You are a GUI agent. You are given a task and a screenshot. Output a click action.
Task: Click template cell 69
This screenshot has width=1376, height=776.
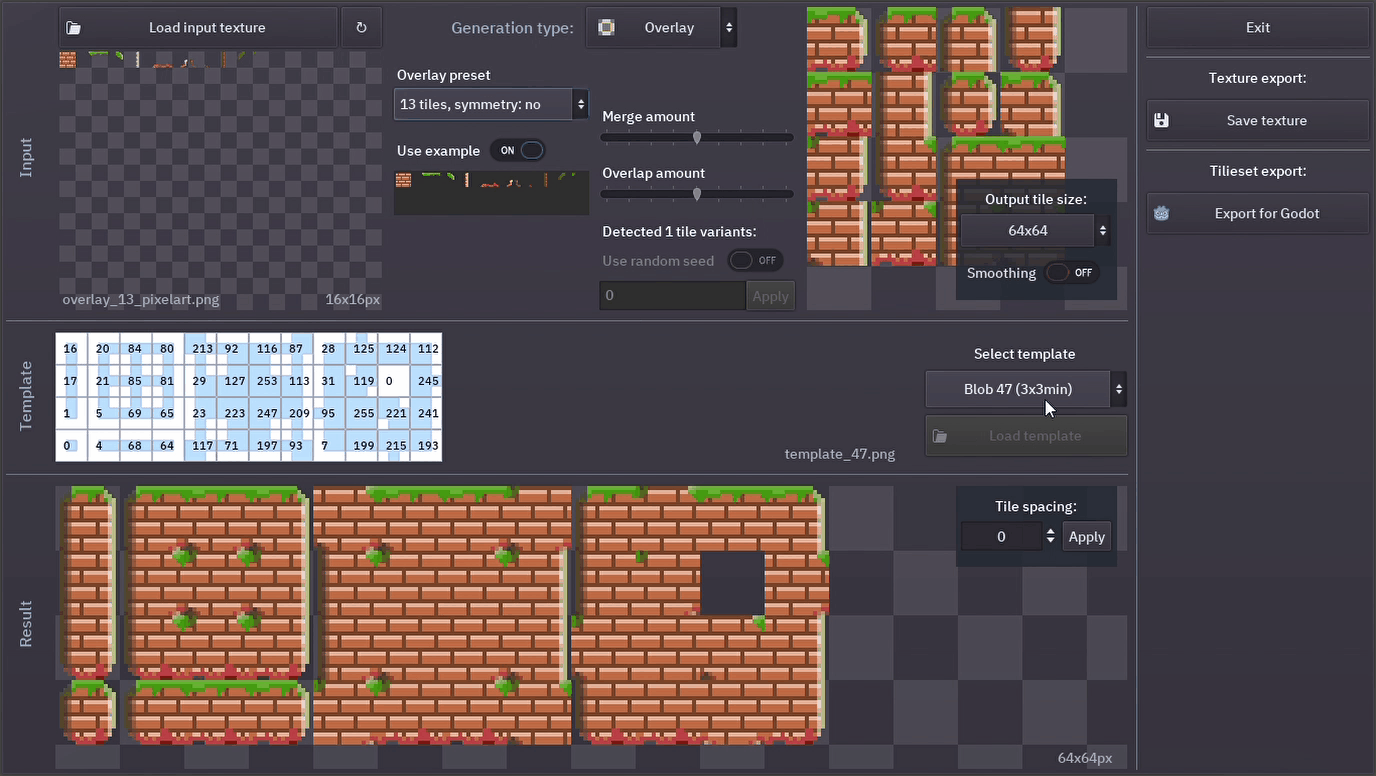(x=134, y=413)
